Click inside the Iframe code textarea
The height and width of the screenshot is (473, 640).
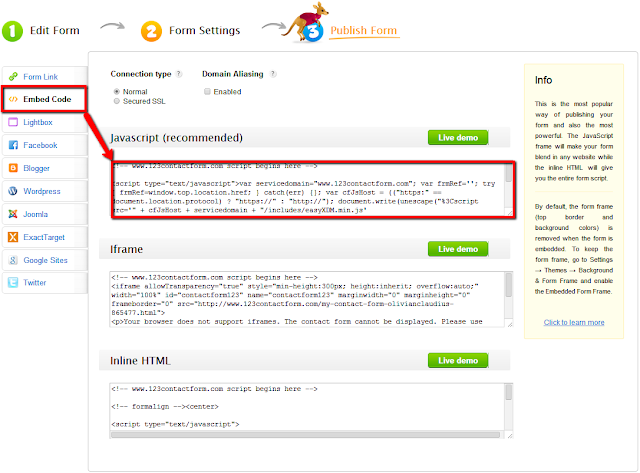click(307, 299)
